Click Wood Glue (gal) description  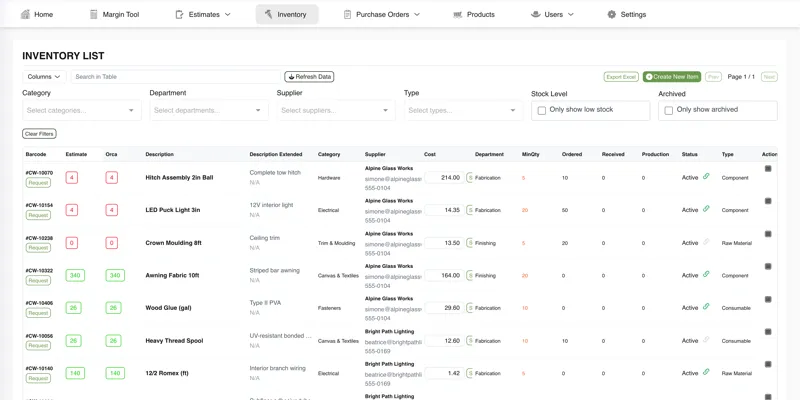tap(168, 308)
